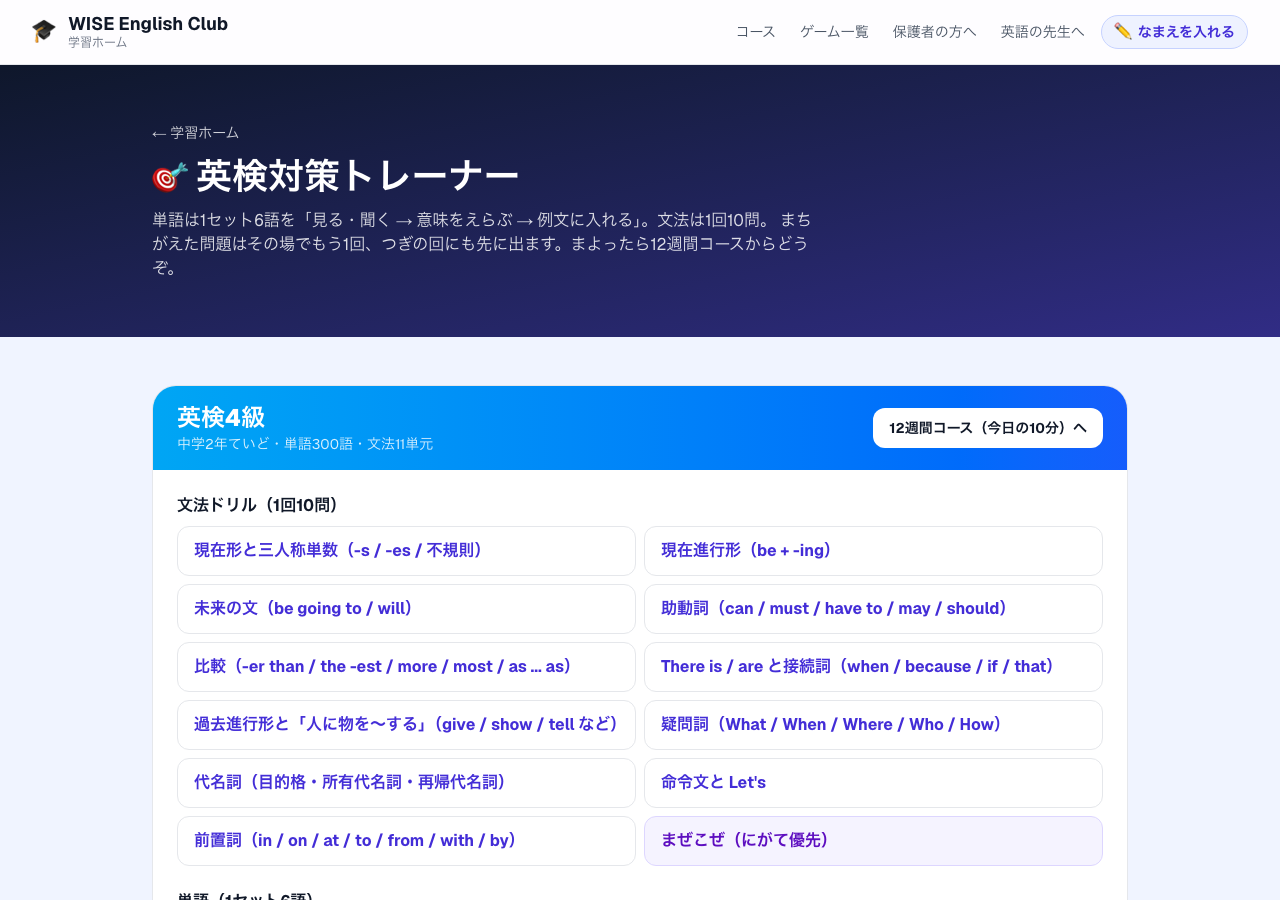The width and height of the screenshot is (1280, 900).
Task: Select the 比較(-er than / the -est) drill
Action: pyautogui.click(x=406, y=667)
